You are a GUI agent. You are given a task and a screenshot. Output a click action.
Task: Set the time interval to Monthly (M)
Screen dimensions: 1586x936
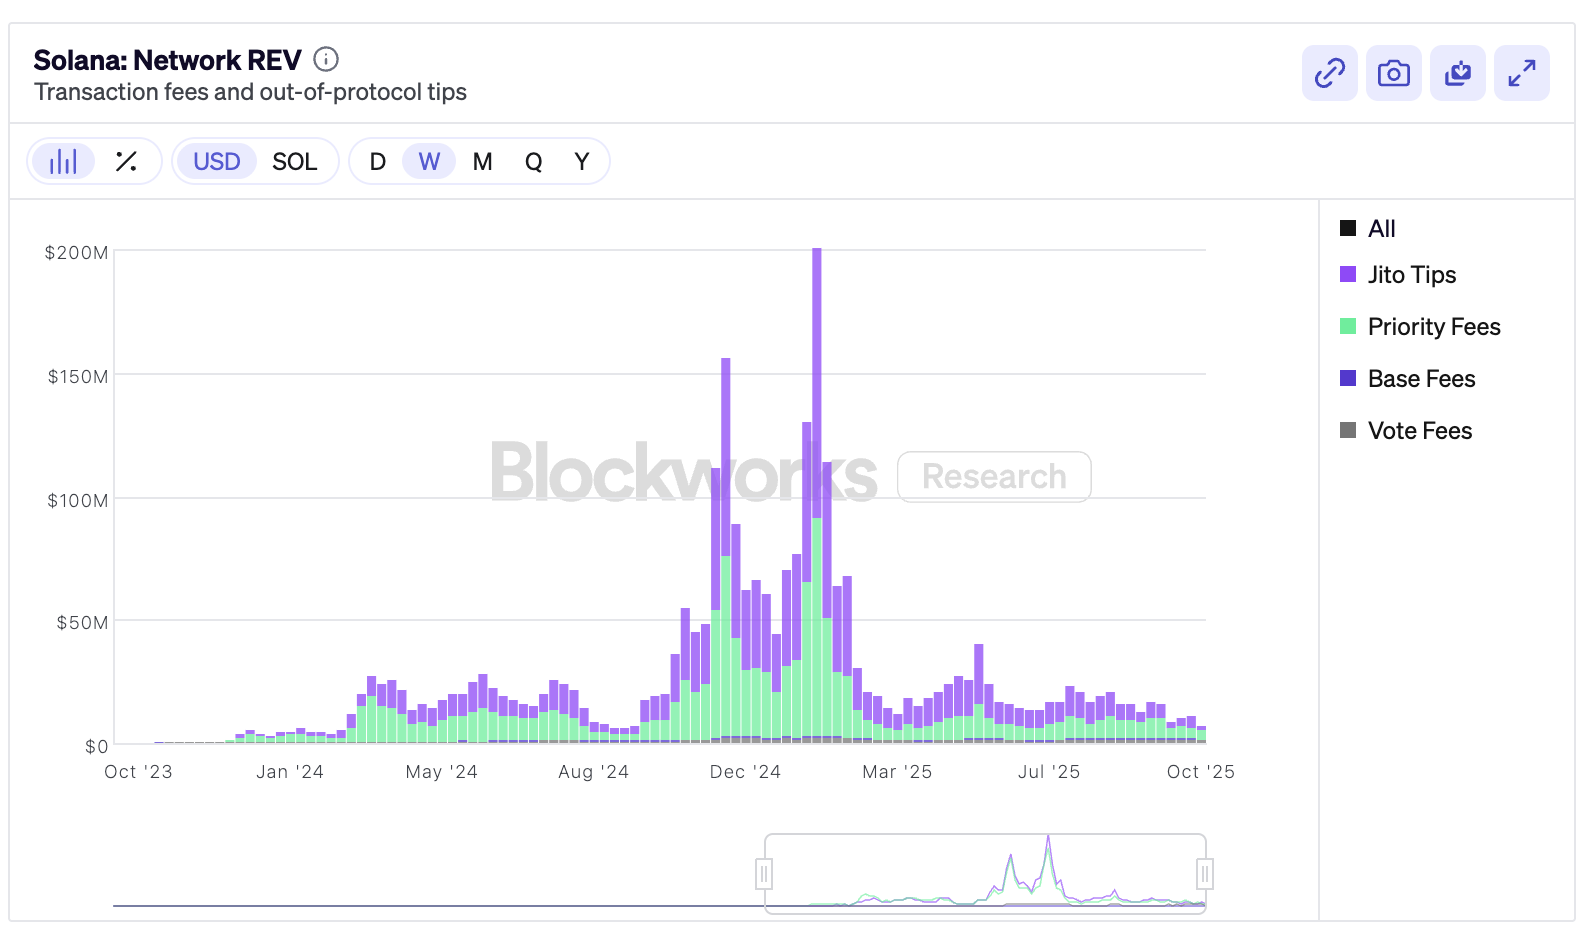(x=482, y=161)
